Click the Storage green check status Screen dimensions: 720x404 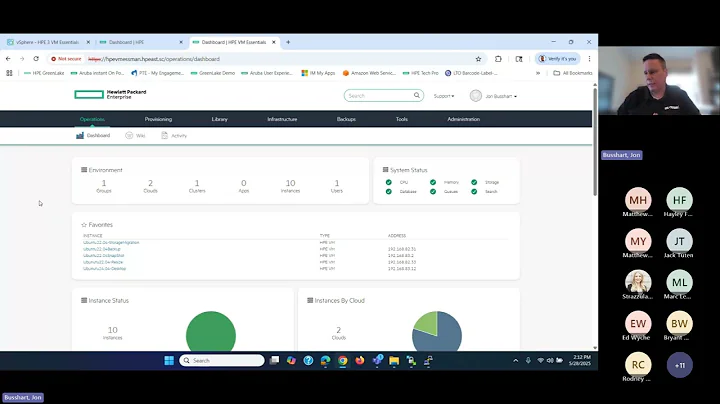[474, 182]
